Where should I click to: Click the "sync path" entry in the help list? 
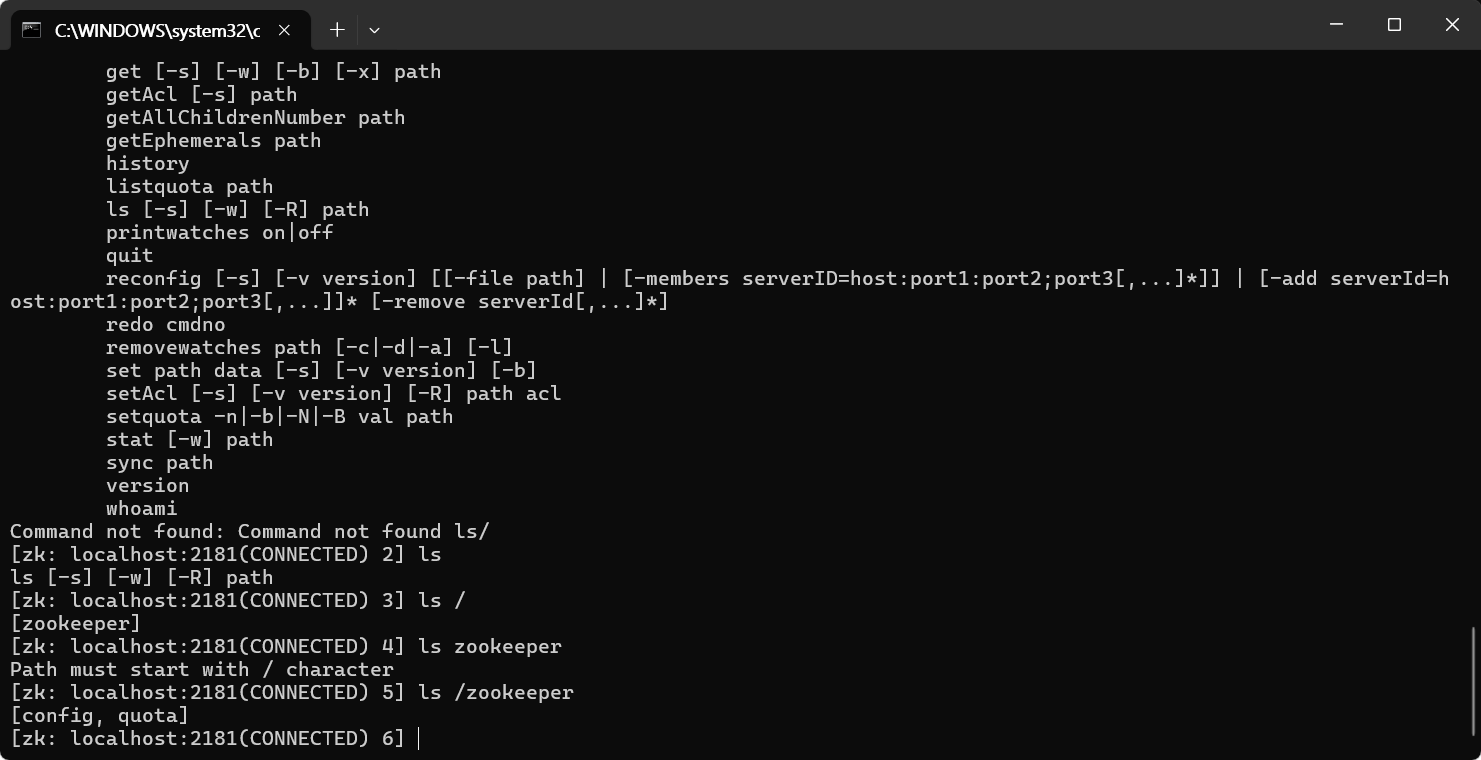coord(159,463)
